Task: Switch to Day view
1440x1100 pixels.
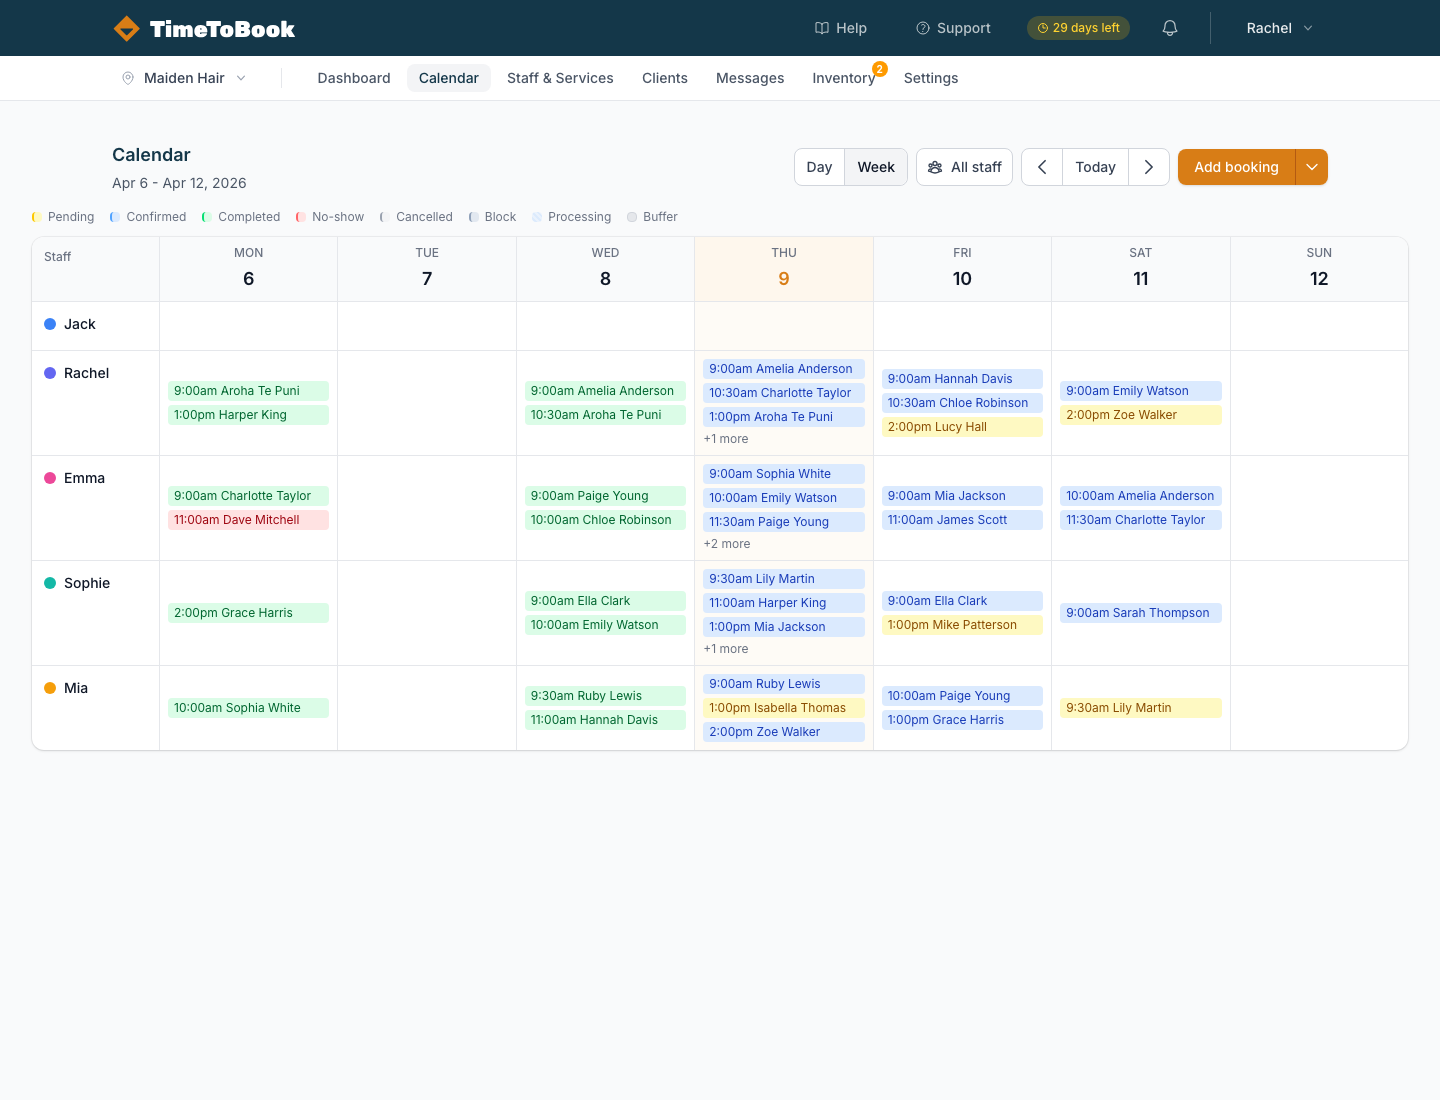Action: pyautogui.click(x=819, y=167)
